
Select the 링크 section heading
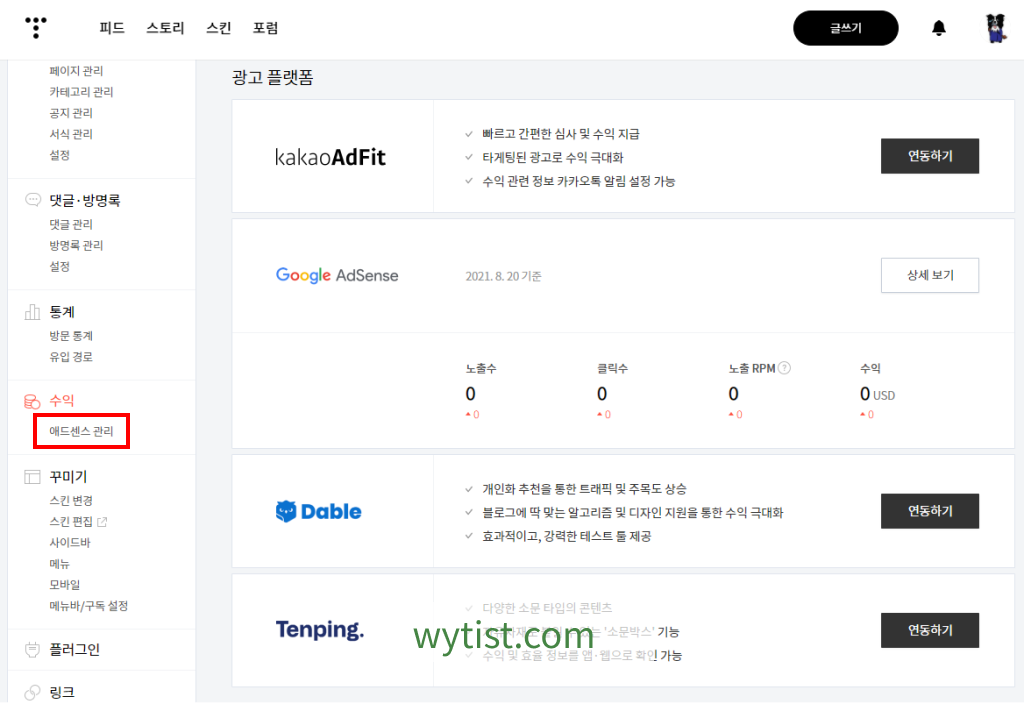62,692
